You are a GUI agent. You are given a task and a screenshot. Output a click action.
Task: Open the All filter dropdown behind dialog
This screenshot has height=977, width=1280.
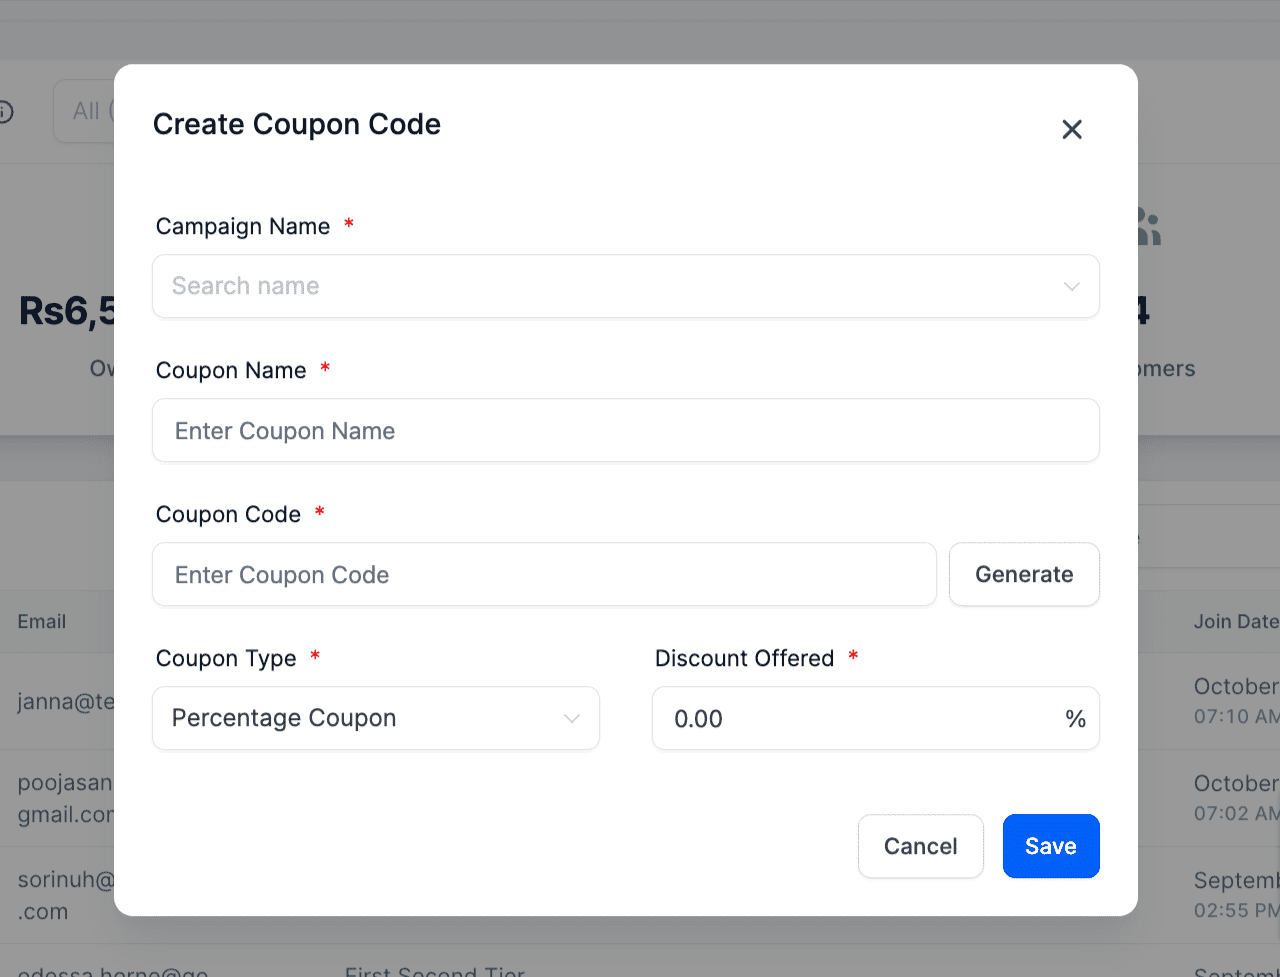tap(84, 111)
